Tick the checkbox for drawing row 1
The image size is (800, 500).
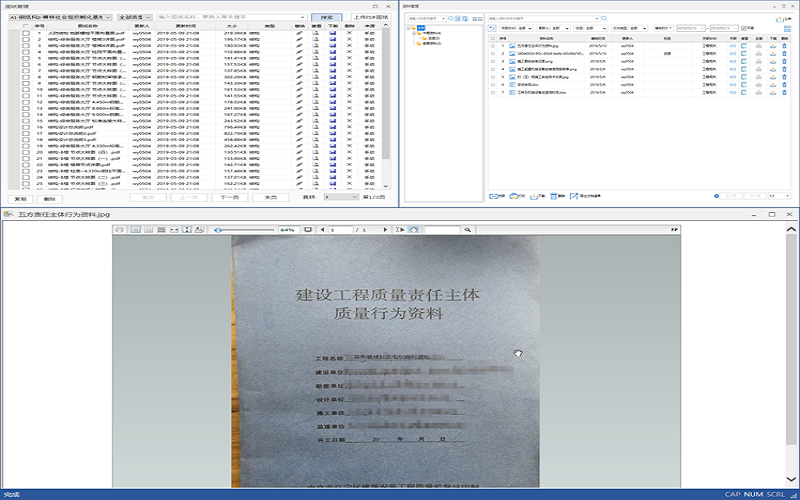(x=26, y=33)
